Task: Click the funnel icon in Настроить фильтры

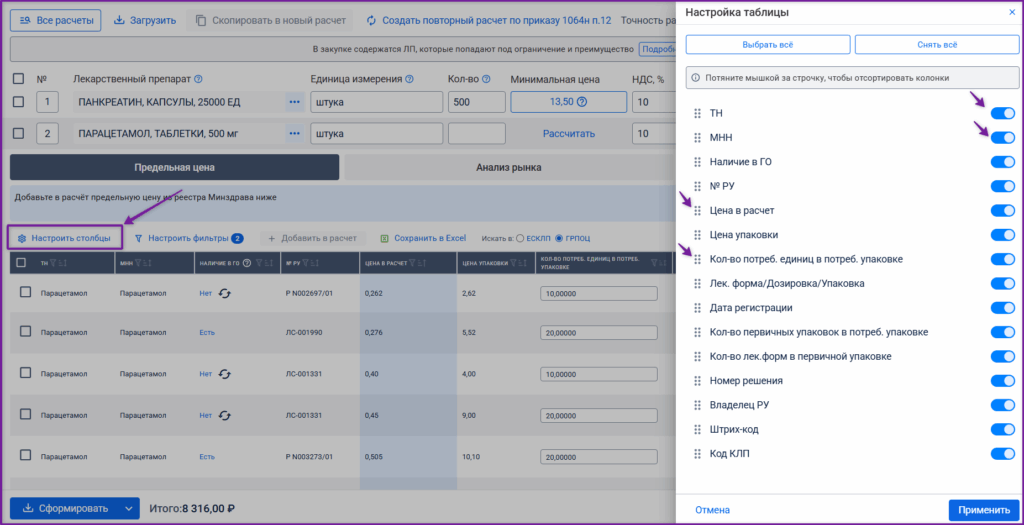Action: point(138,238)
